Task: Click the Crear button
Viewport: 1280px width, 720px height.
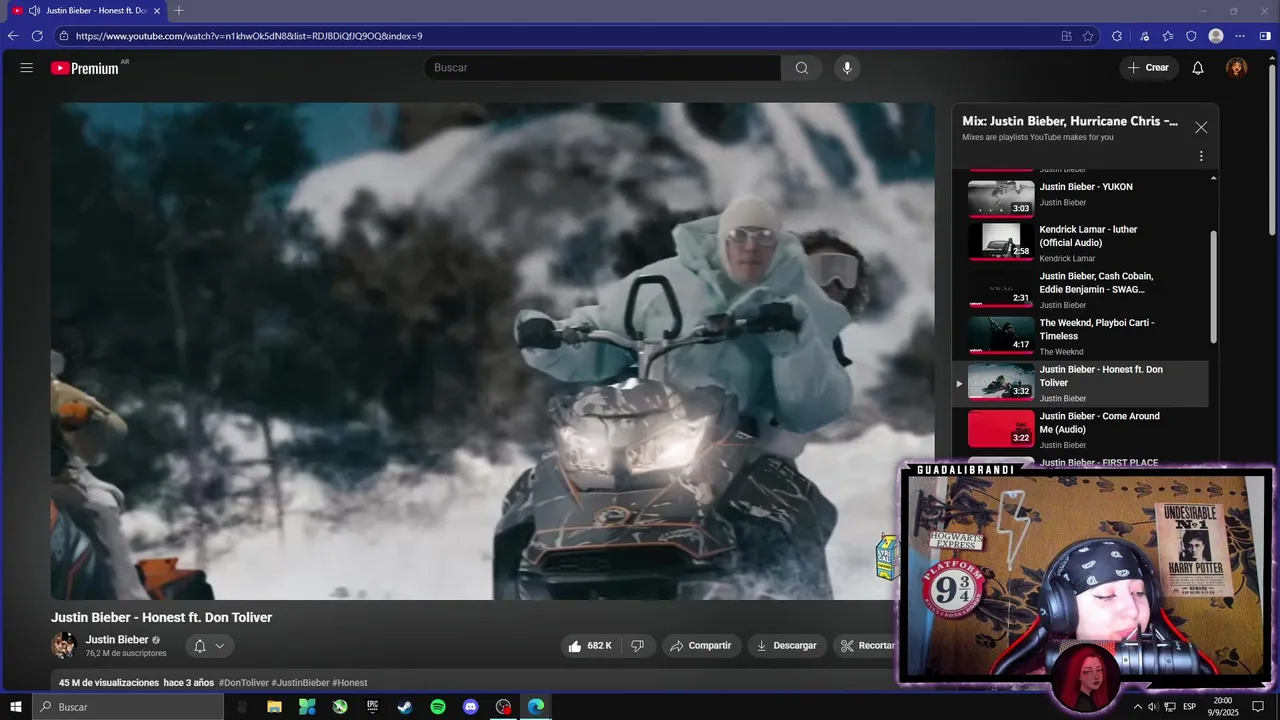Action: click(1148, 68)
